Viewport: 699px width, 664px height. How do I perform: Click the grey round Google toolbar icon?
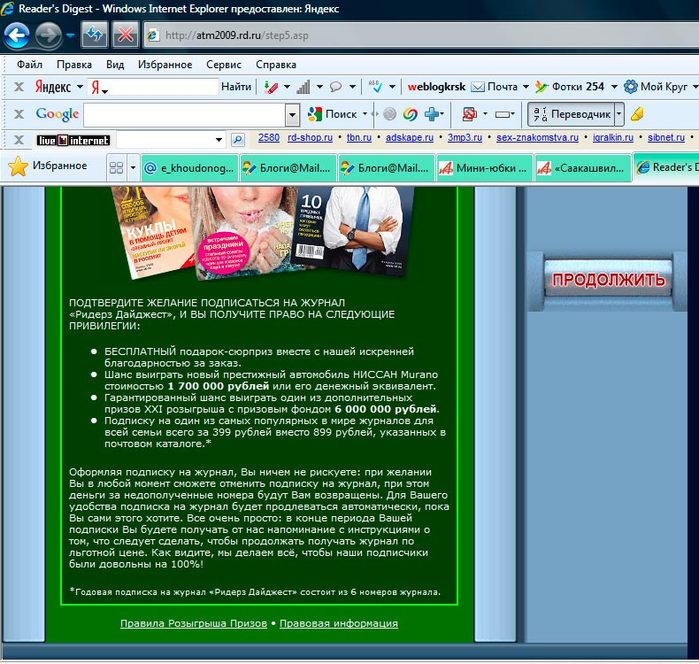click(389, 114)
